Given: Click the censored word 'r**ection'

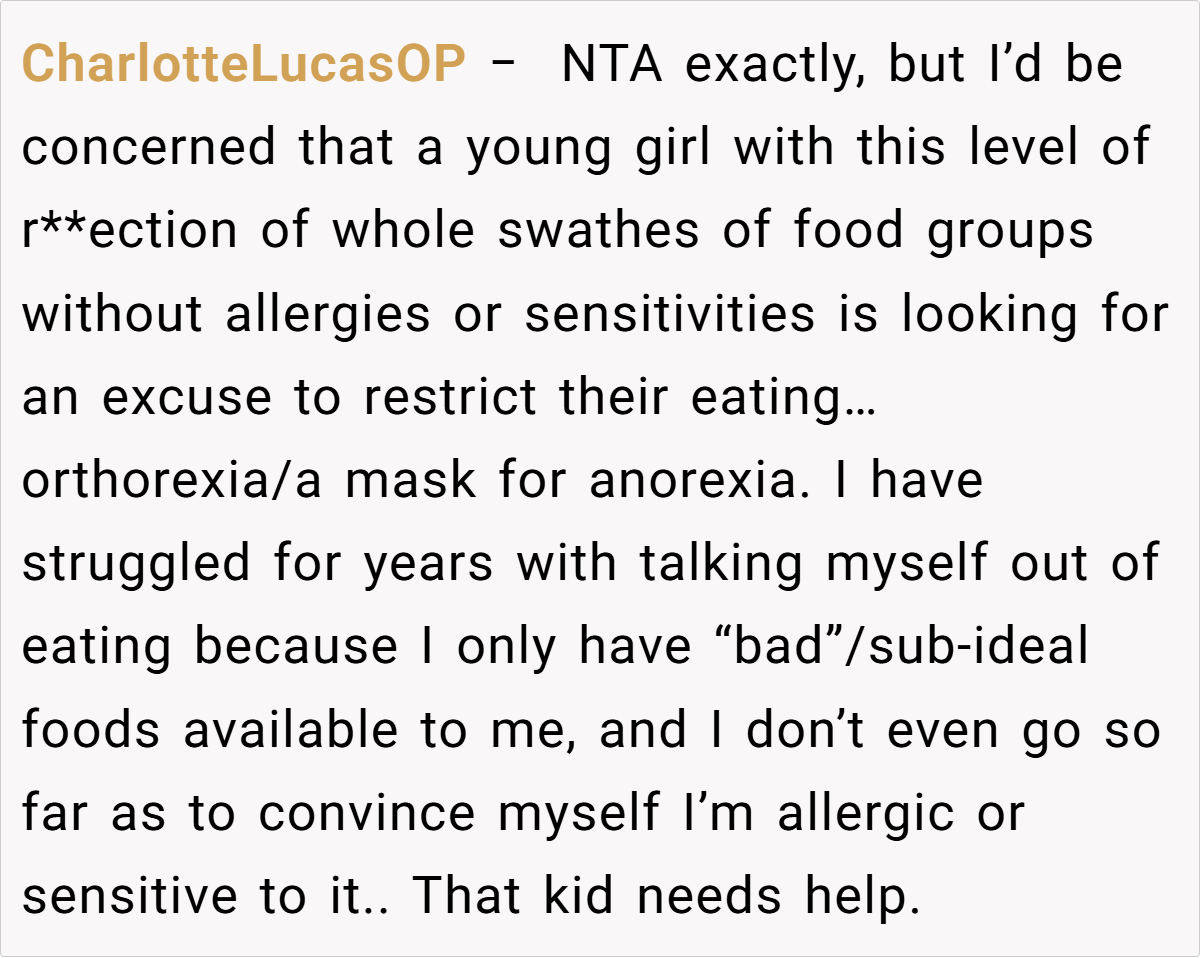Looking at the screenshot, I should pyautogui.click(x=130, y=232).
